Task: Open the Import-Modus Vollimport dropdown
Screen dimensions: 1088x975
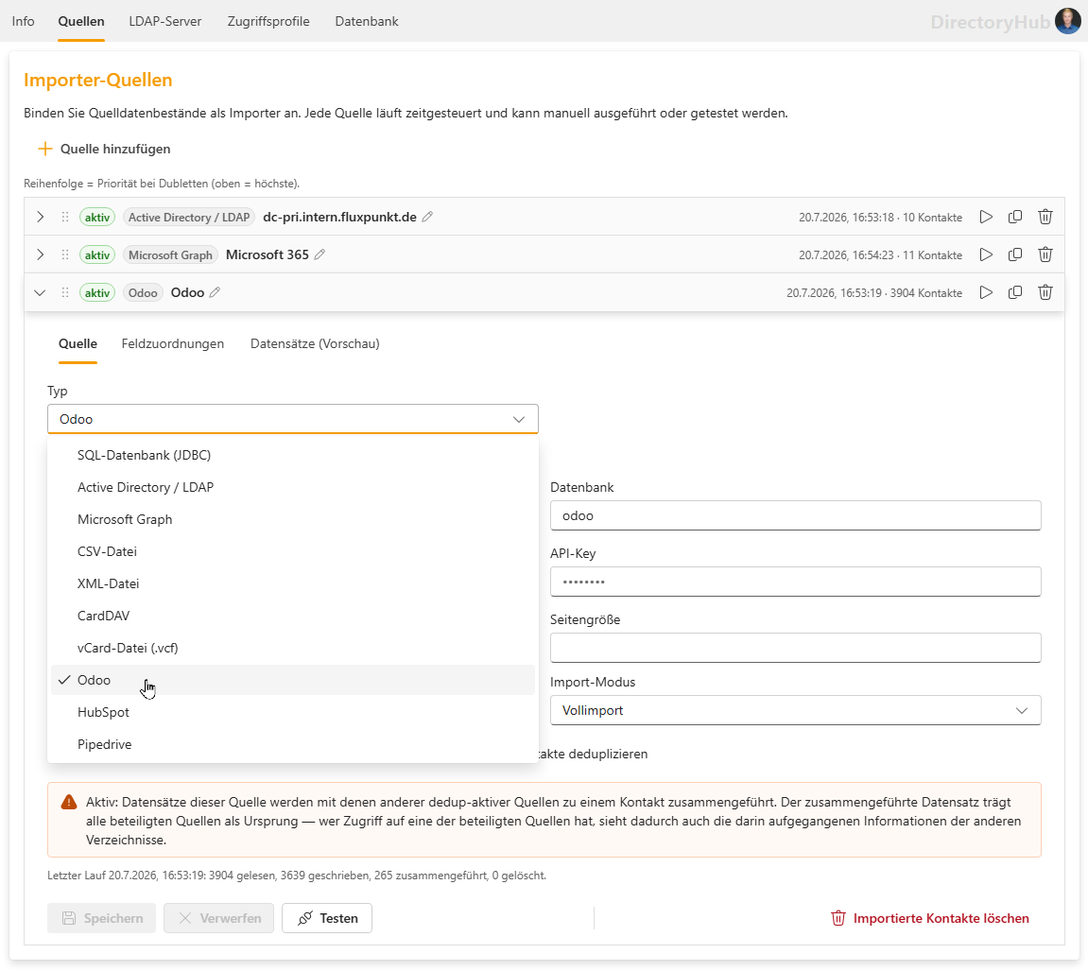Action: [795, 711]
